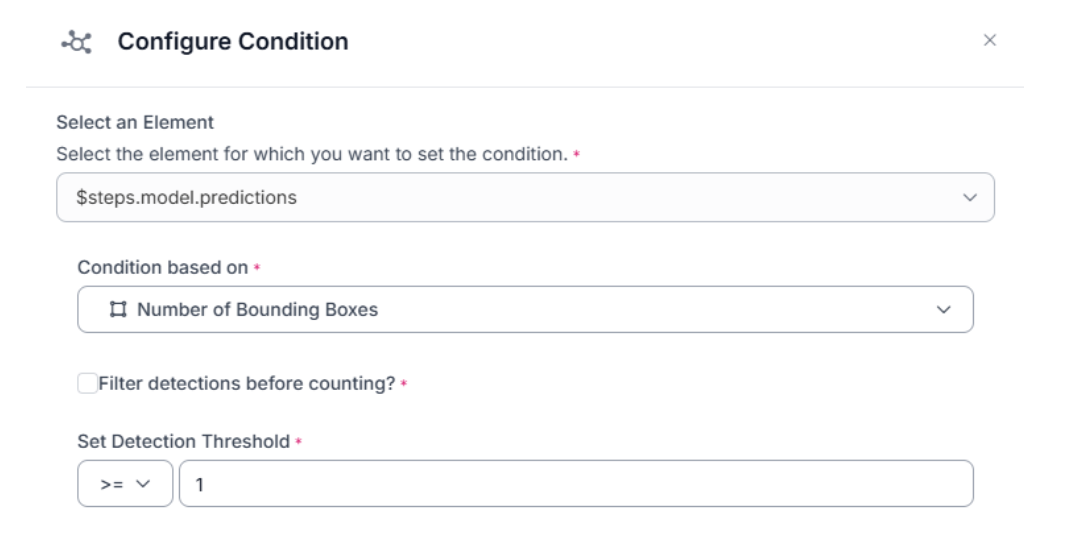This screenshot has height=556, width=1068.
Task: Click the chevron next to the >= operator
Action: tap(142, 484)
